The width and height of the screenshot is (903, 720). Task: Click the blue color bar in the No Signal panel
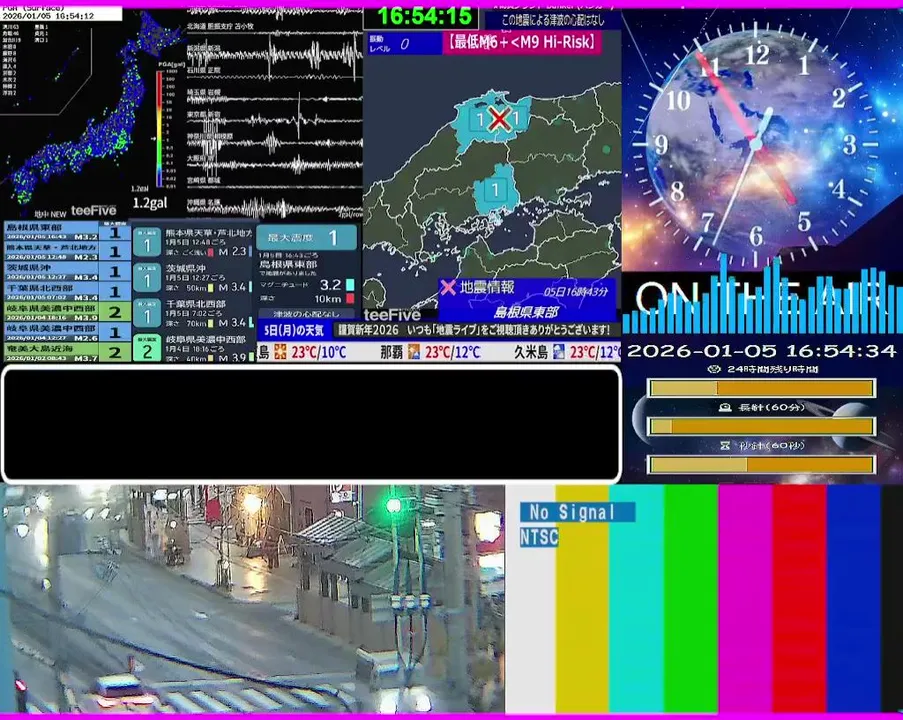853,599
